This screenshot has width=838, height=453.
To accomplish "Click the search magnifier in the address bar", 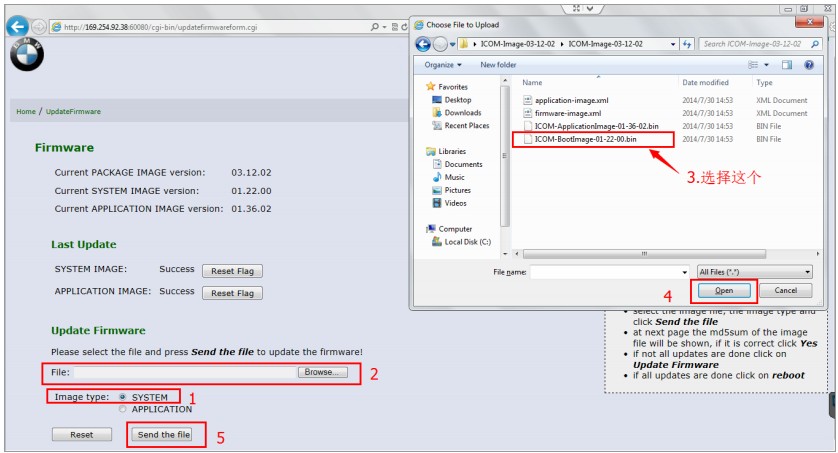I will pos(375,27).
